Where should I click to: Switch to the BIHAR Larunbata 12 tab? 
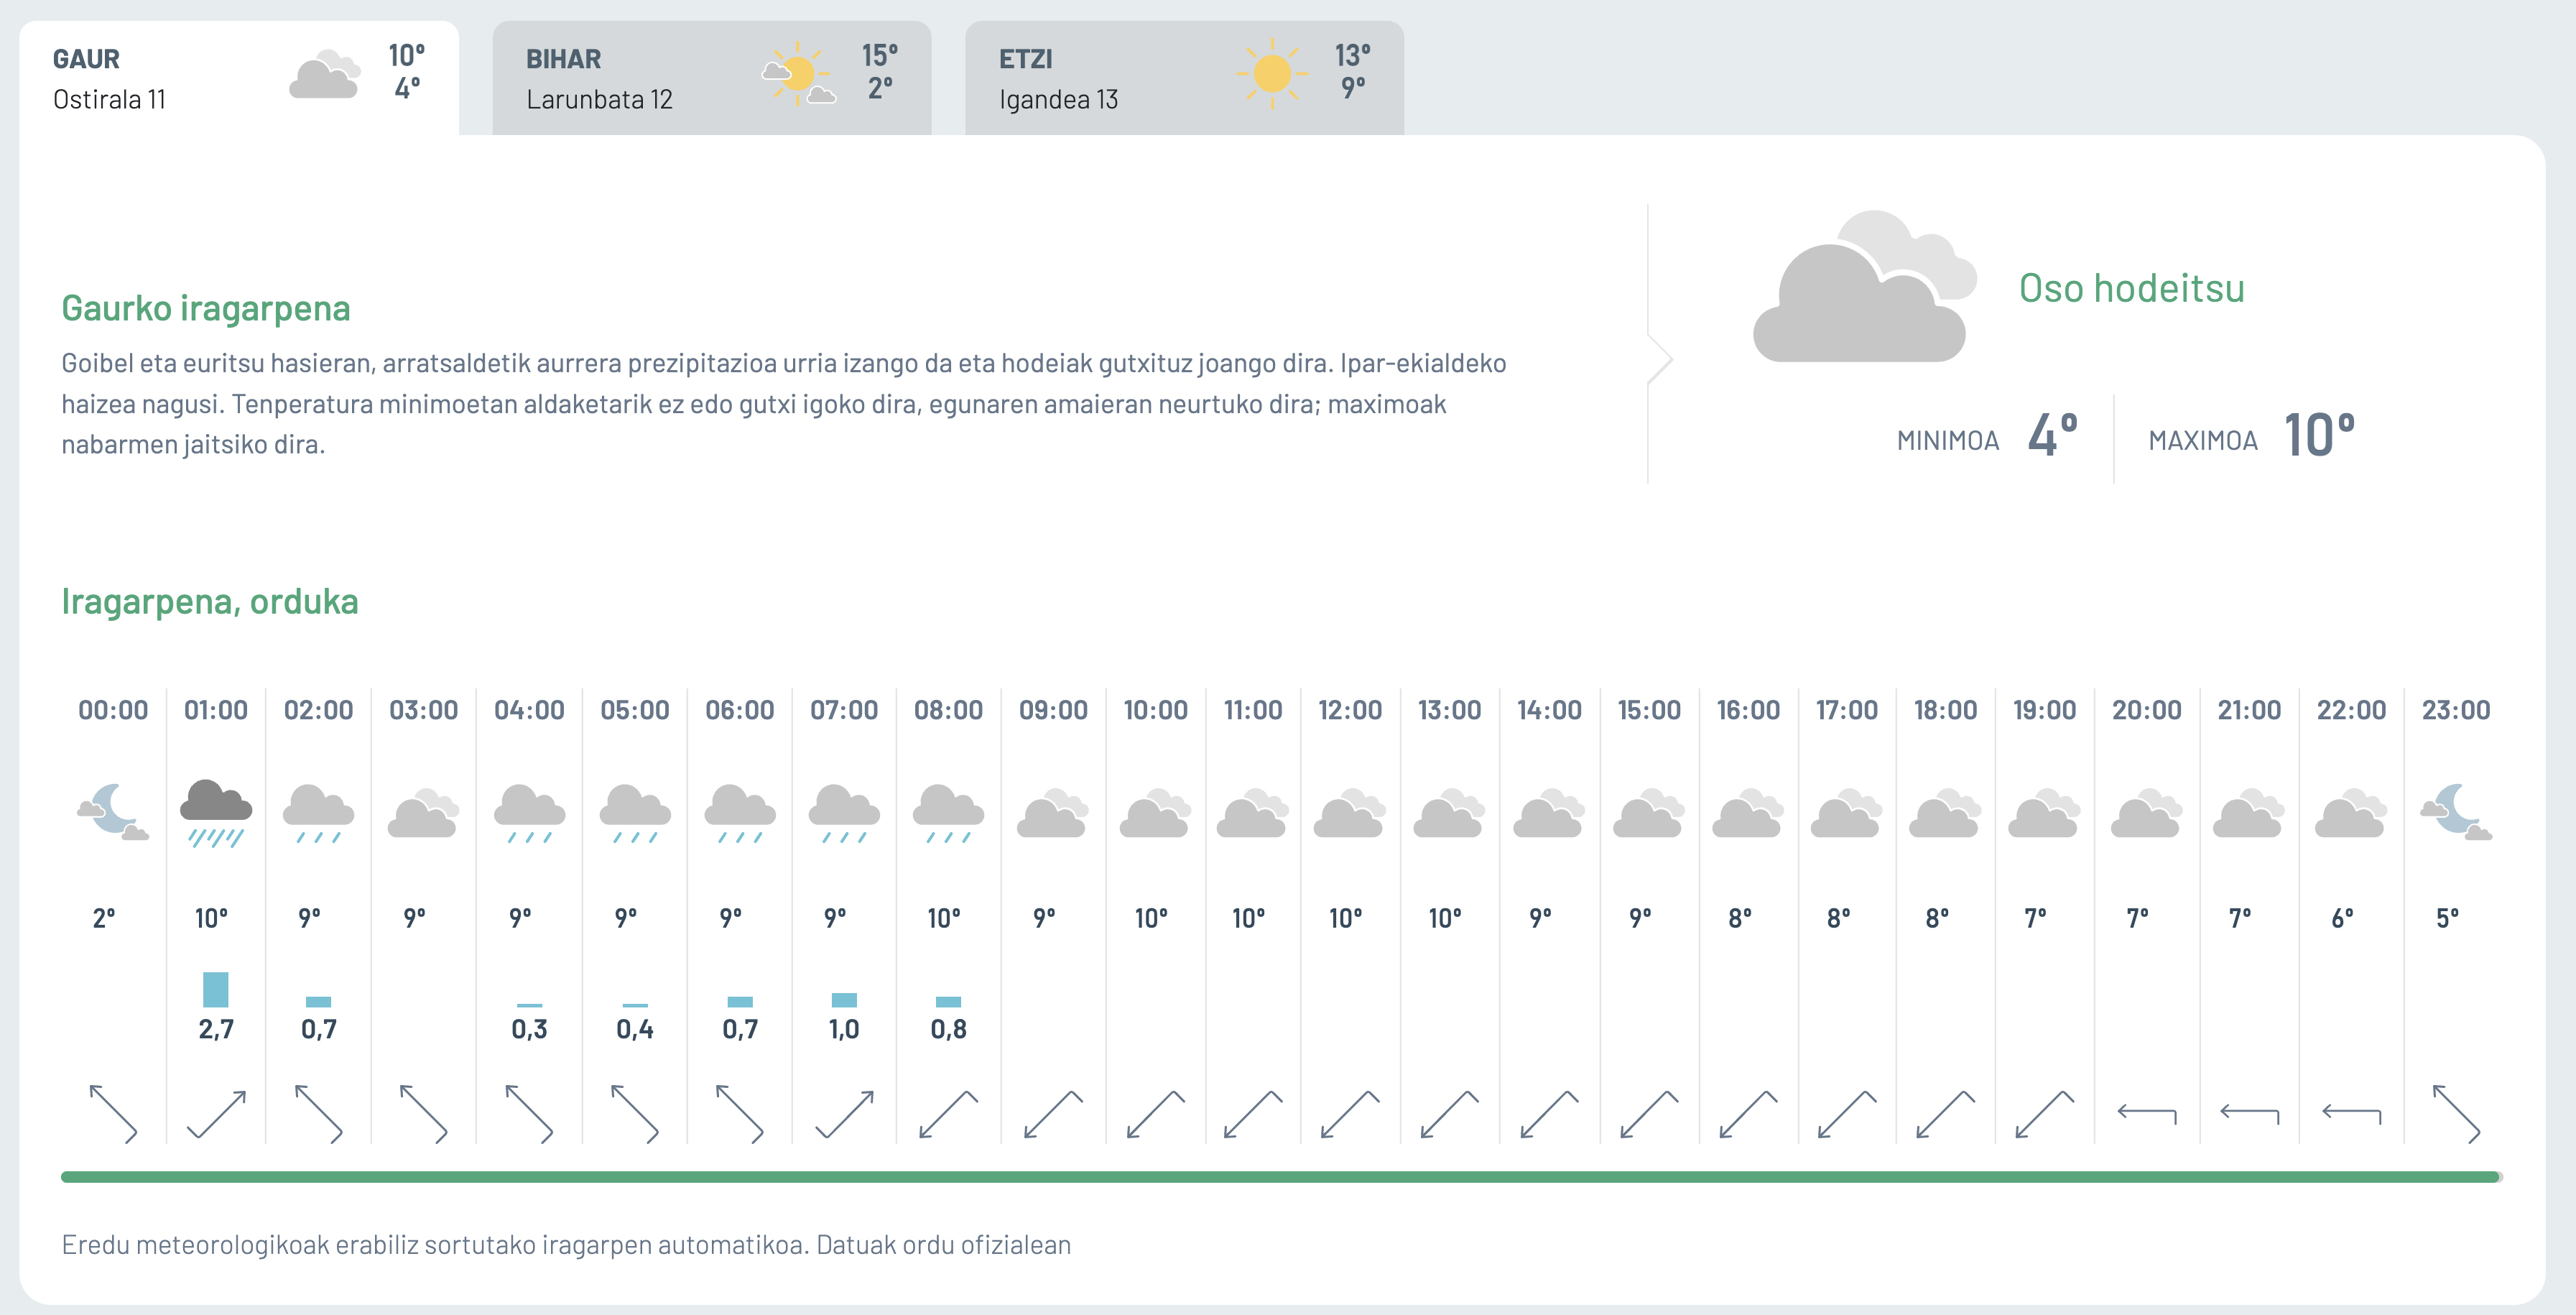click(x=712, y=78)
